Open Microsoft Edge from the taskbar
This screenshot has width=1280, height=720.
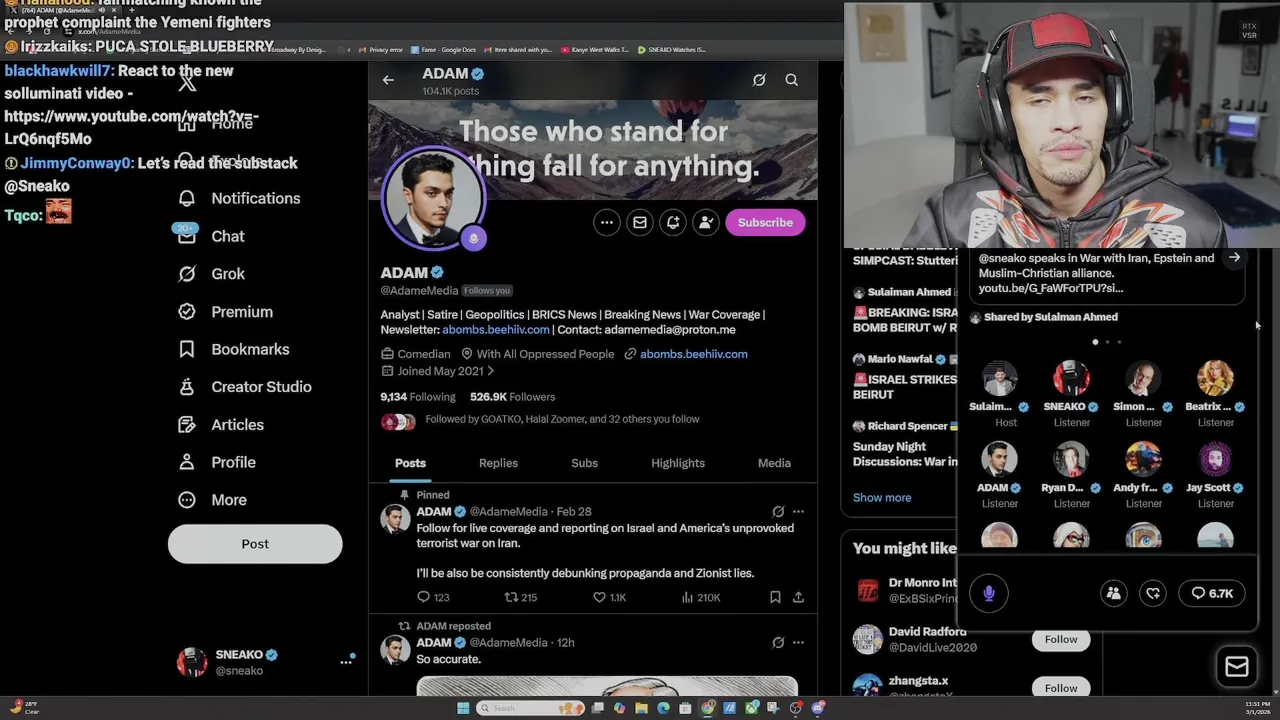[663, 708]
